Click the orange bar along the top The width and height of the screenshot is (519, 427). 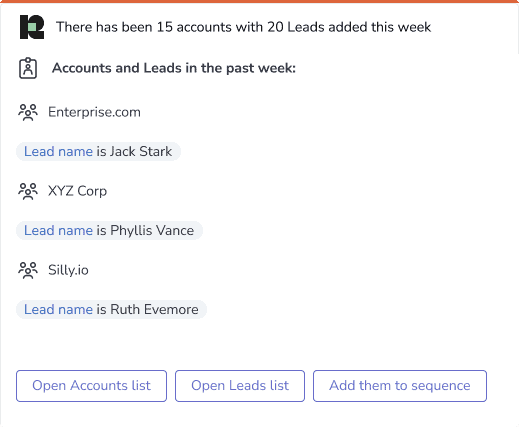click(x=259, y=1)
